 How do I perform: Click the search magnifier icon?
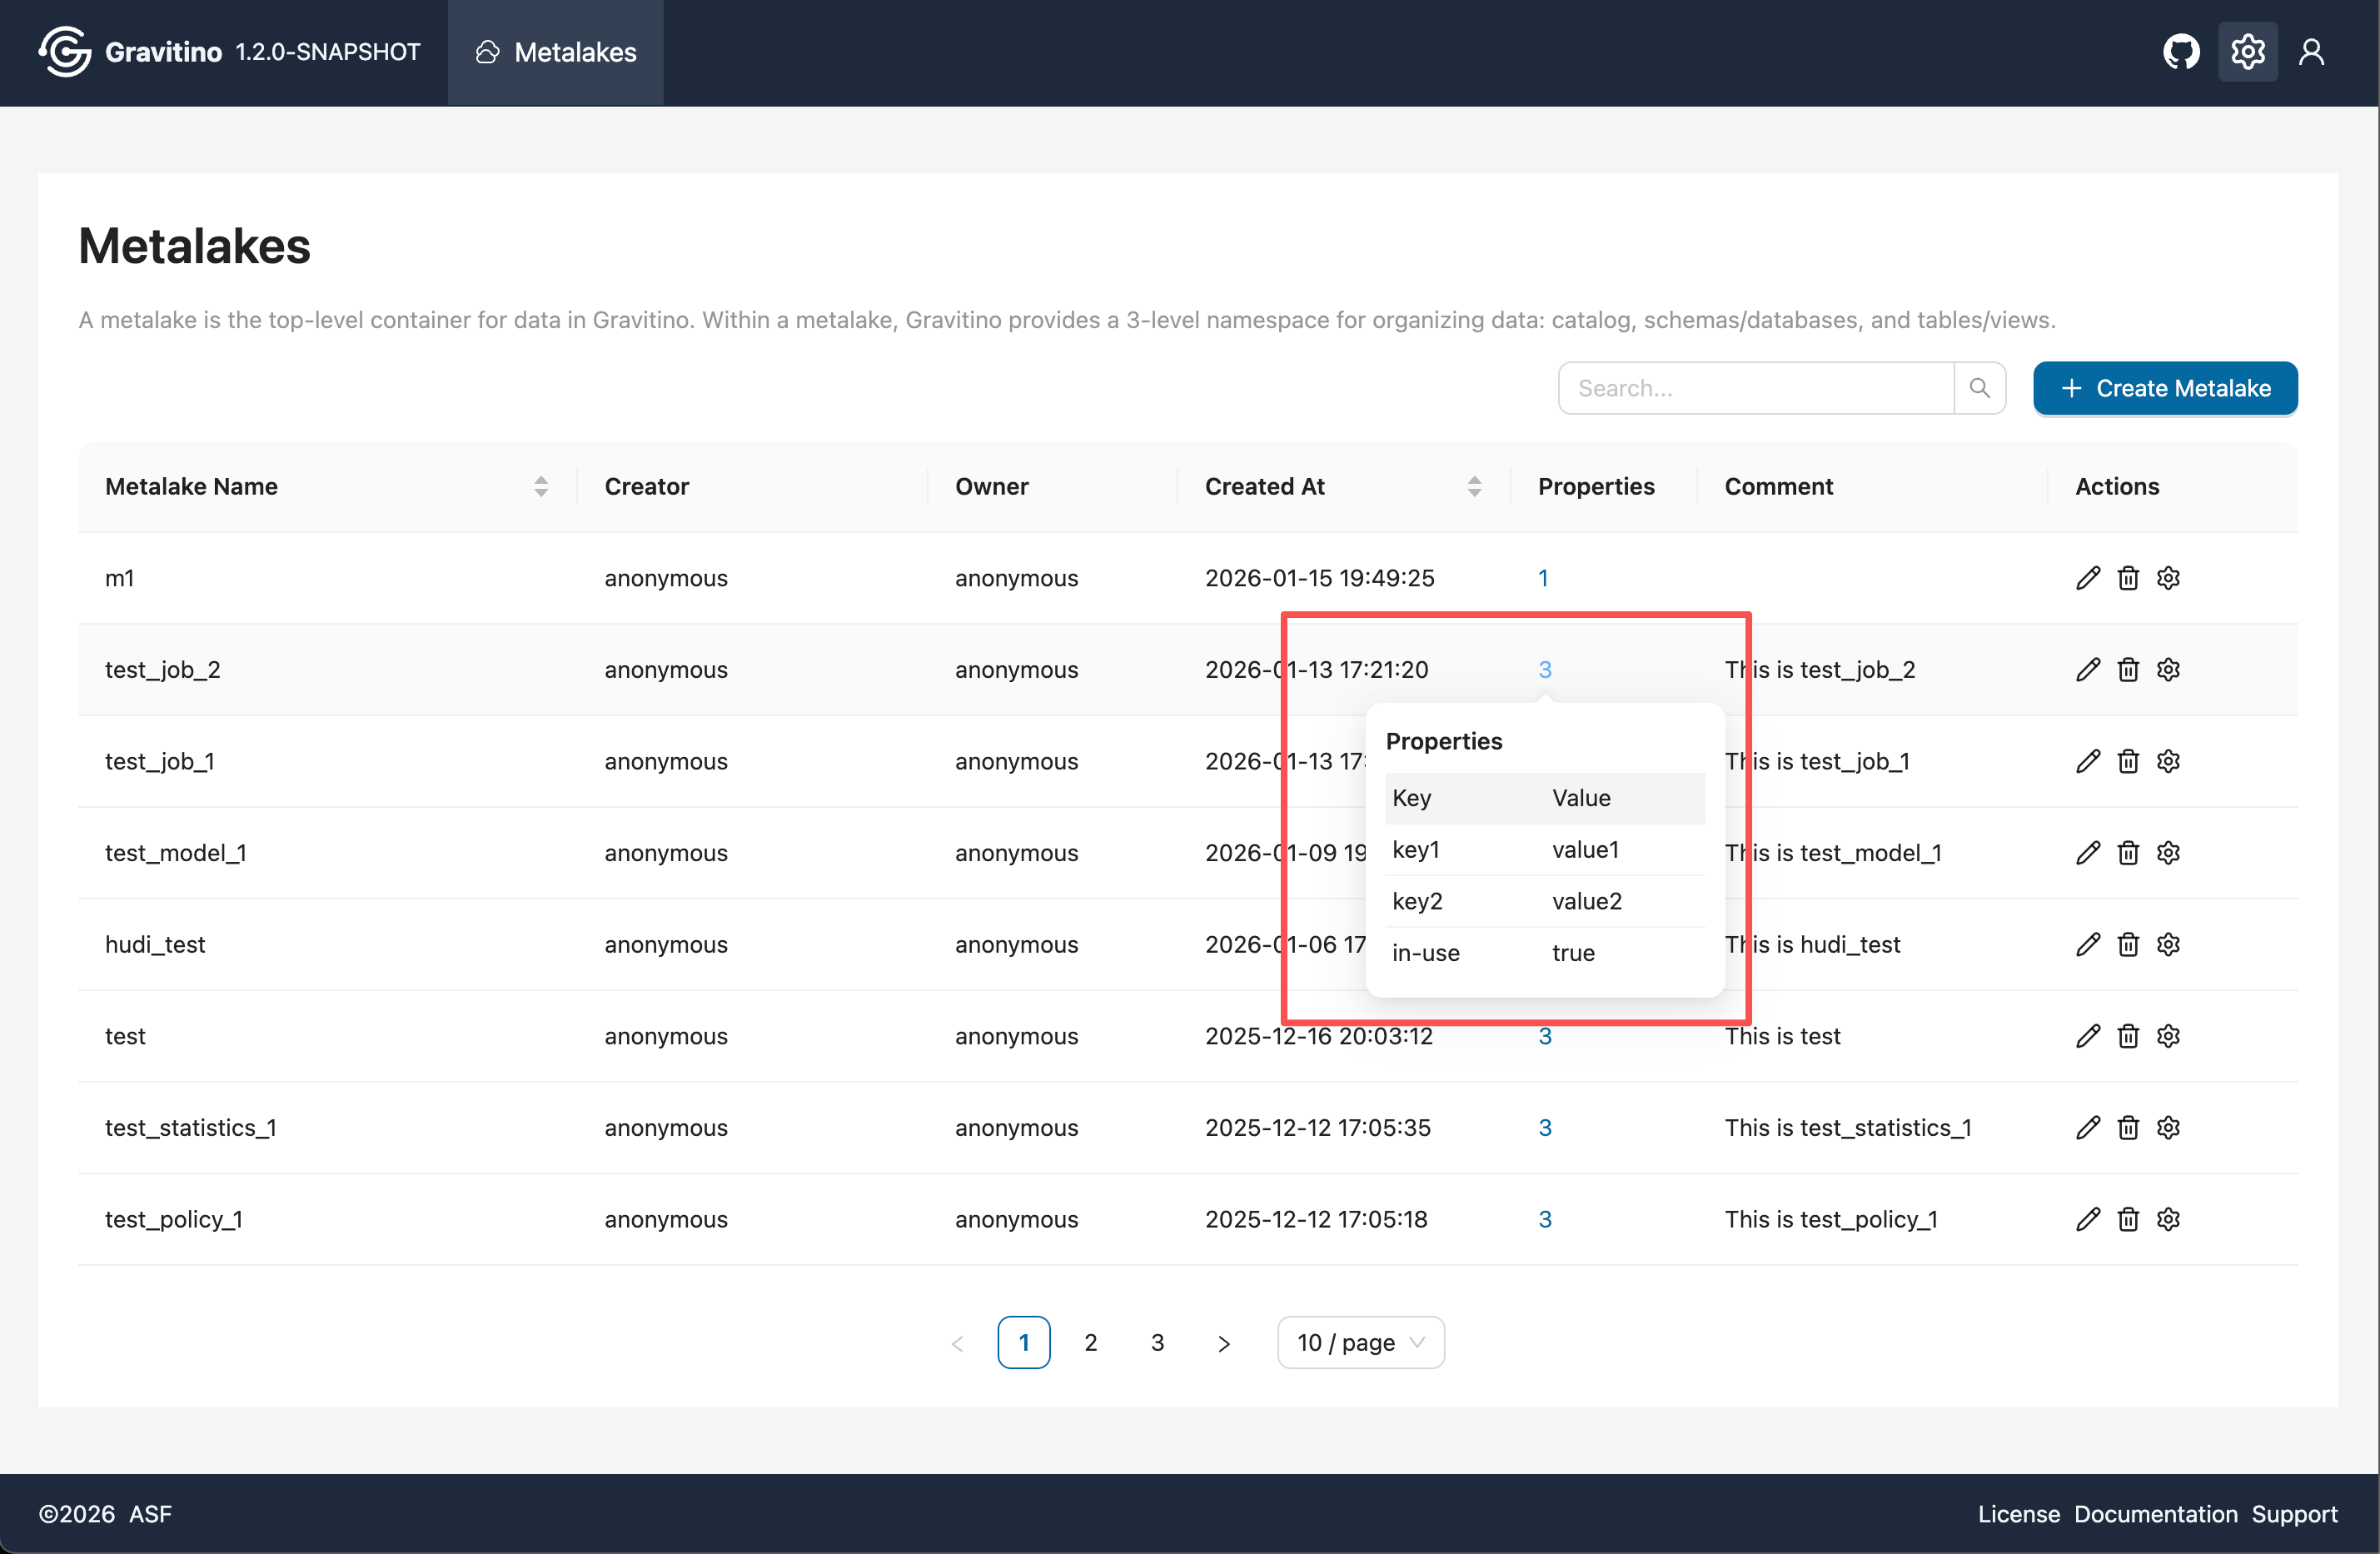click(x=1981, y=388)
